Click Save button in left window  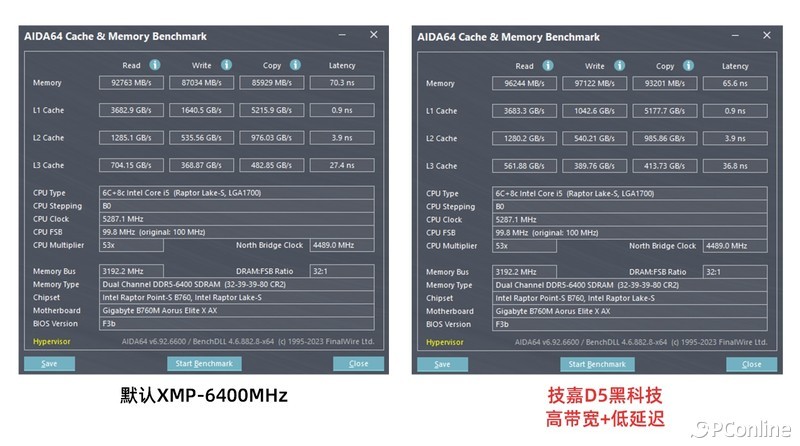pos(49,363)
